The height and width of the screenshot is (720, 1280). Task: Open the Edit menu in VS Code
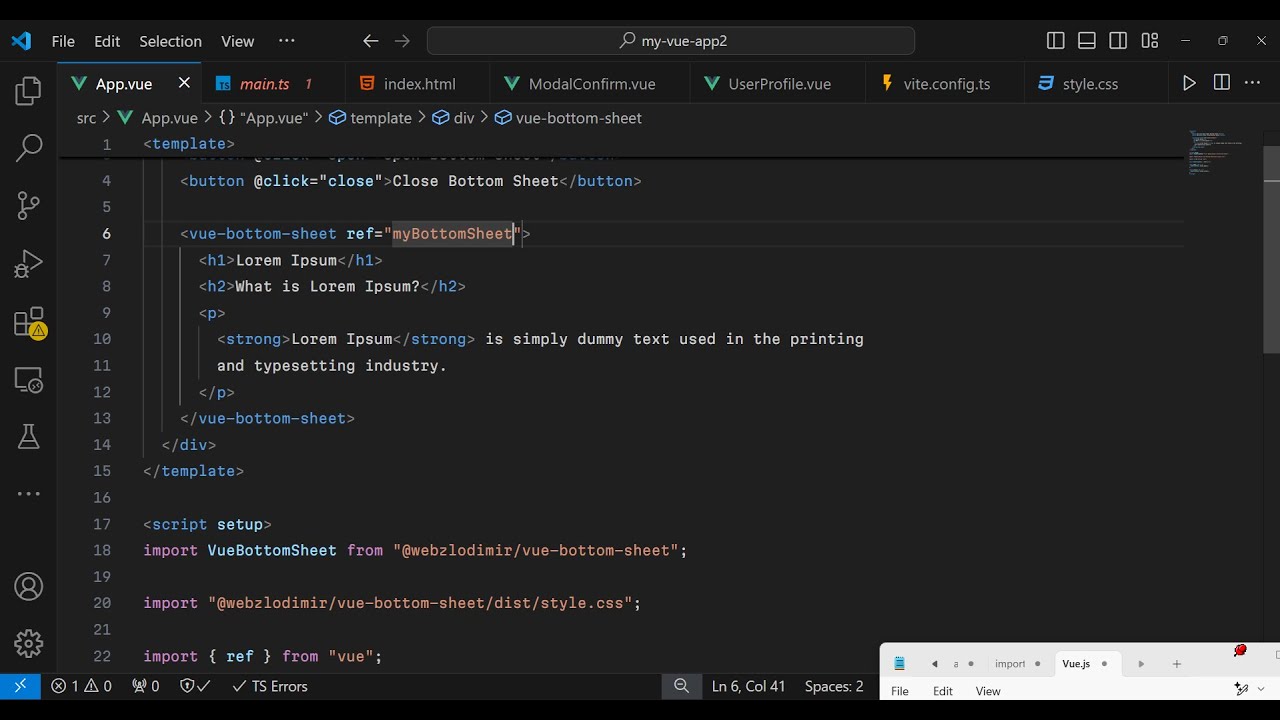point(107,41)
